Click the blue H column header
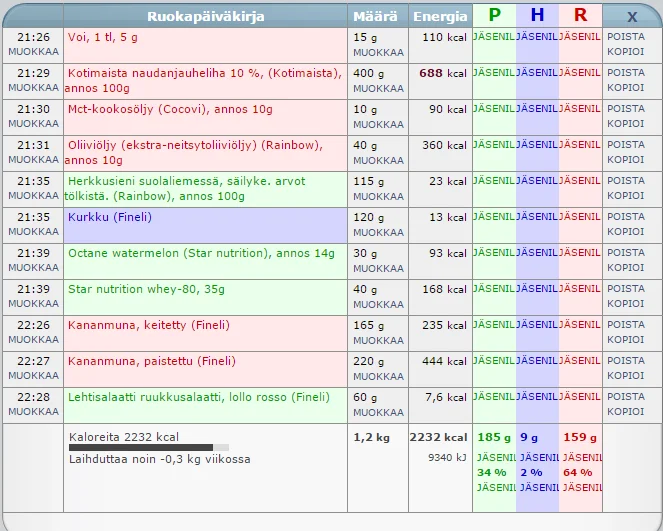Image resolution: width=663 pixels, height=531 pixels. coord(537,15)
